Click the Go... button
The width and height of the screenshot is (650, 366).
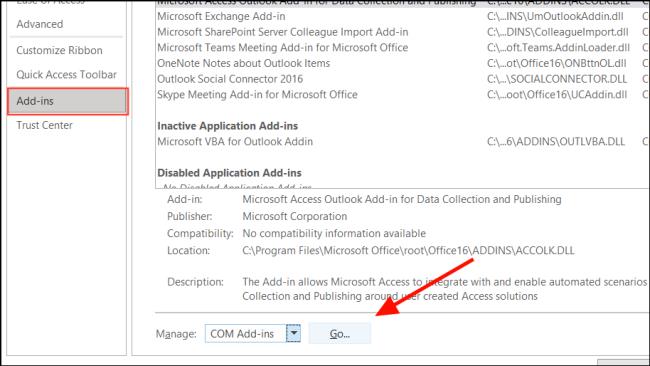coord(340,334)
